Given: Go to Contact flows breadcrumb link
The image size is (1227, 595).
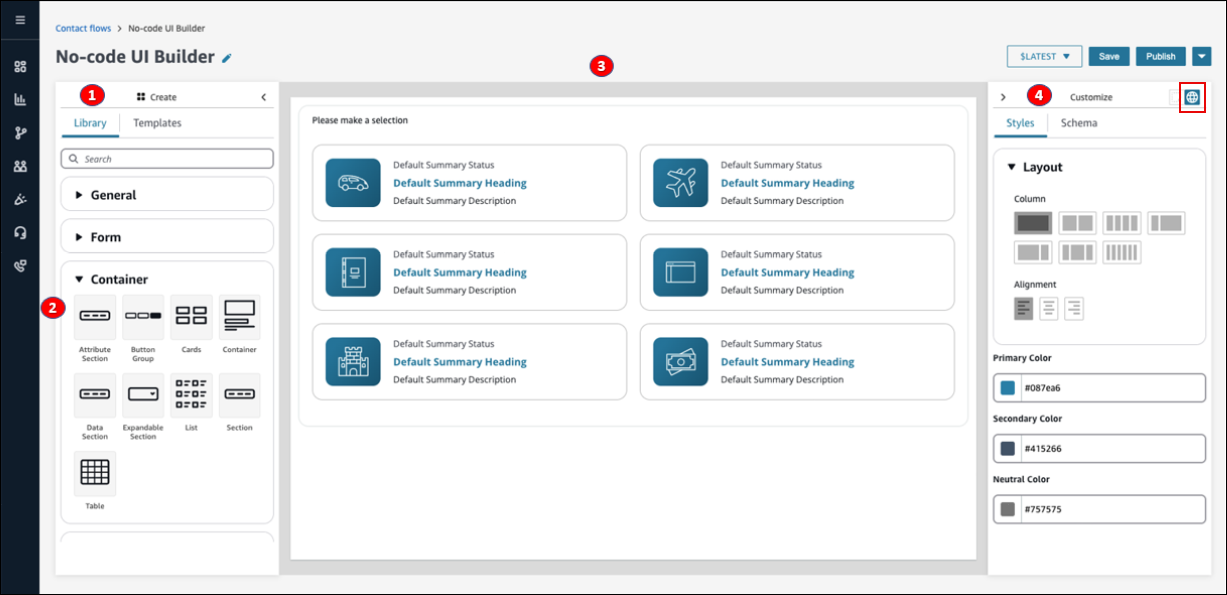Looking at the screenshot, I should coord(83,28).
